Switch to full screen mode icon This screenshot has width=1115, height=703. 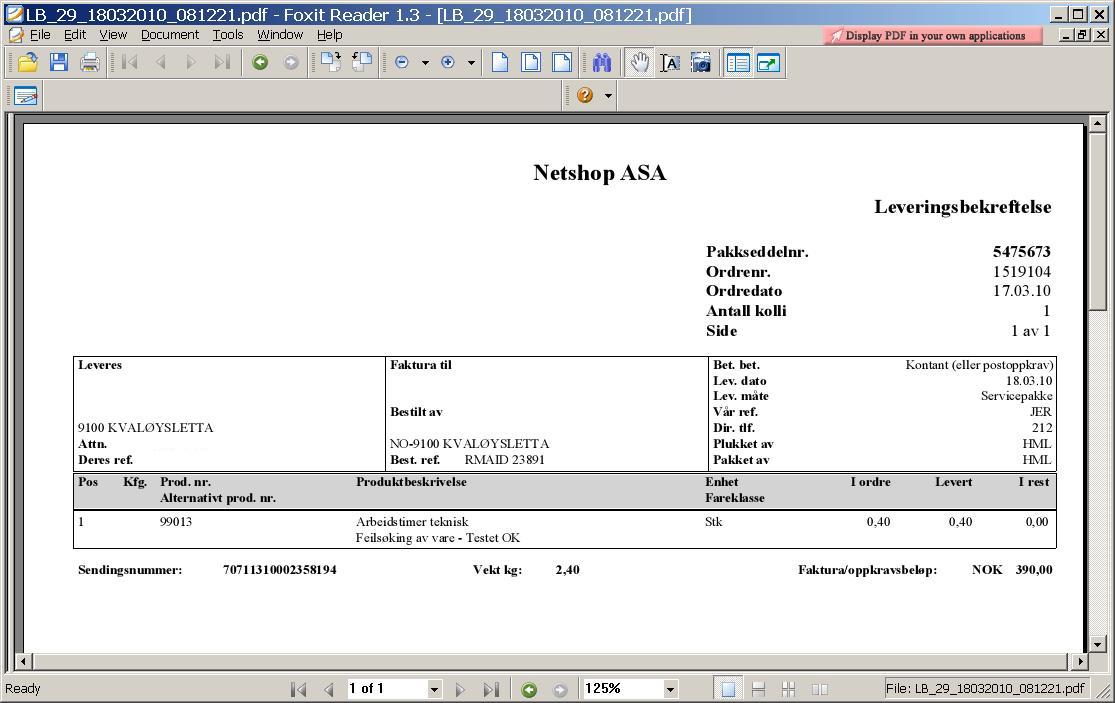(x=769, y=63)
